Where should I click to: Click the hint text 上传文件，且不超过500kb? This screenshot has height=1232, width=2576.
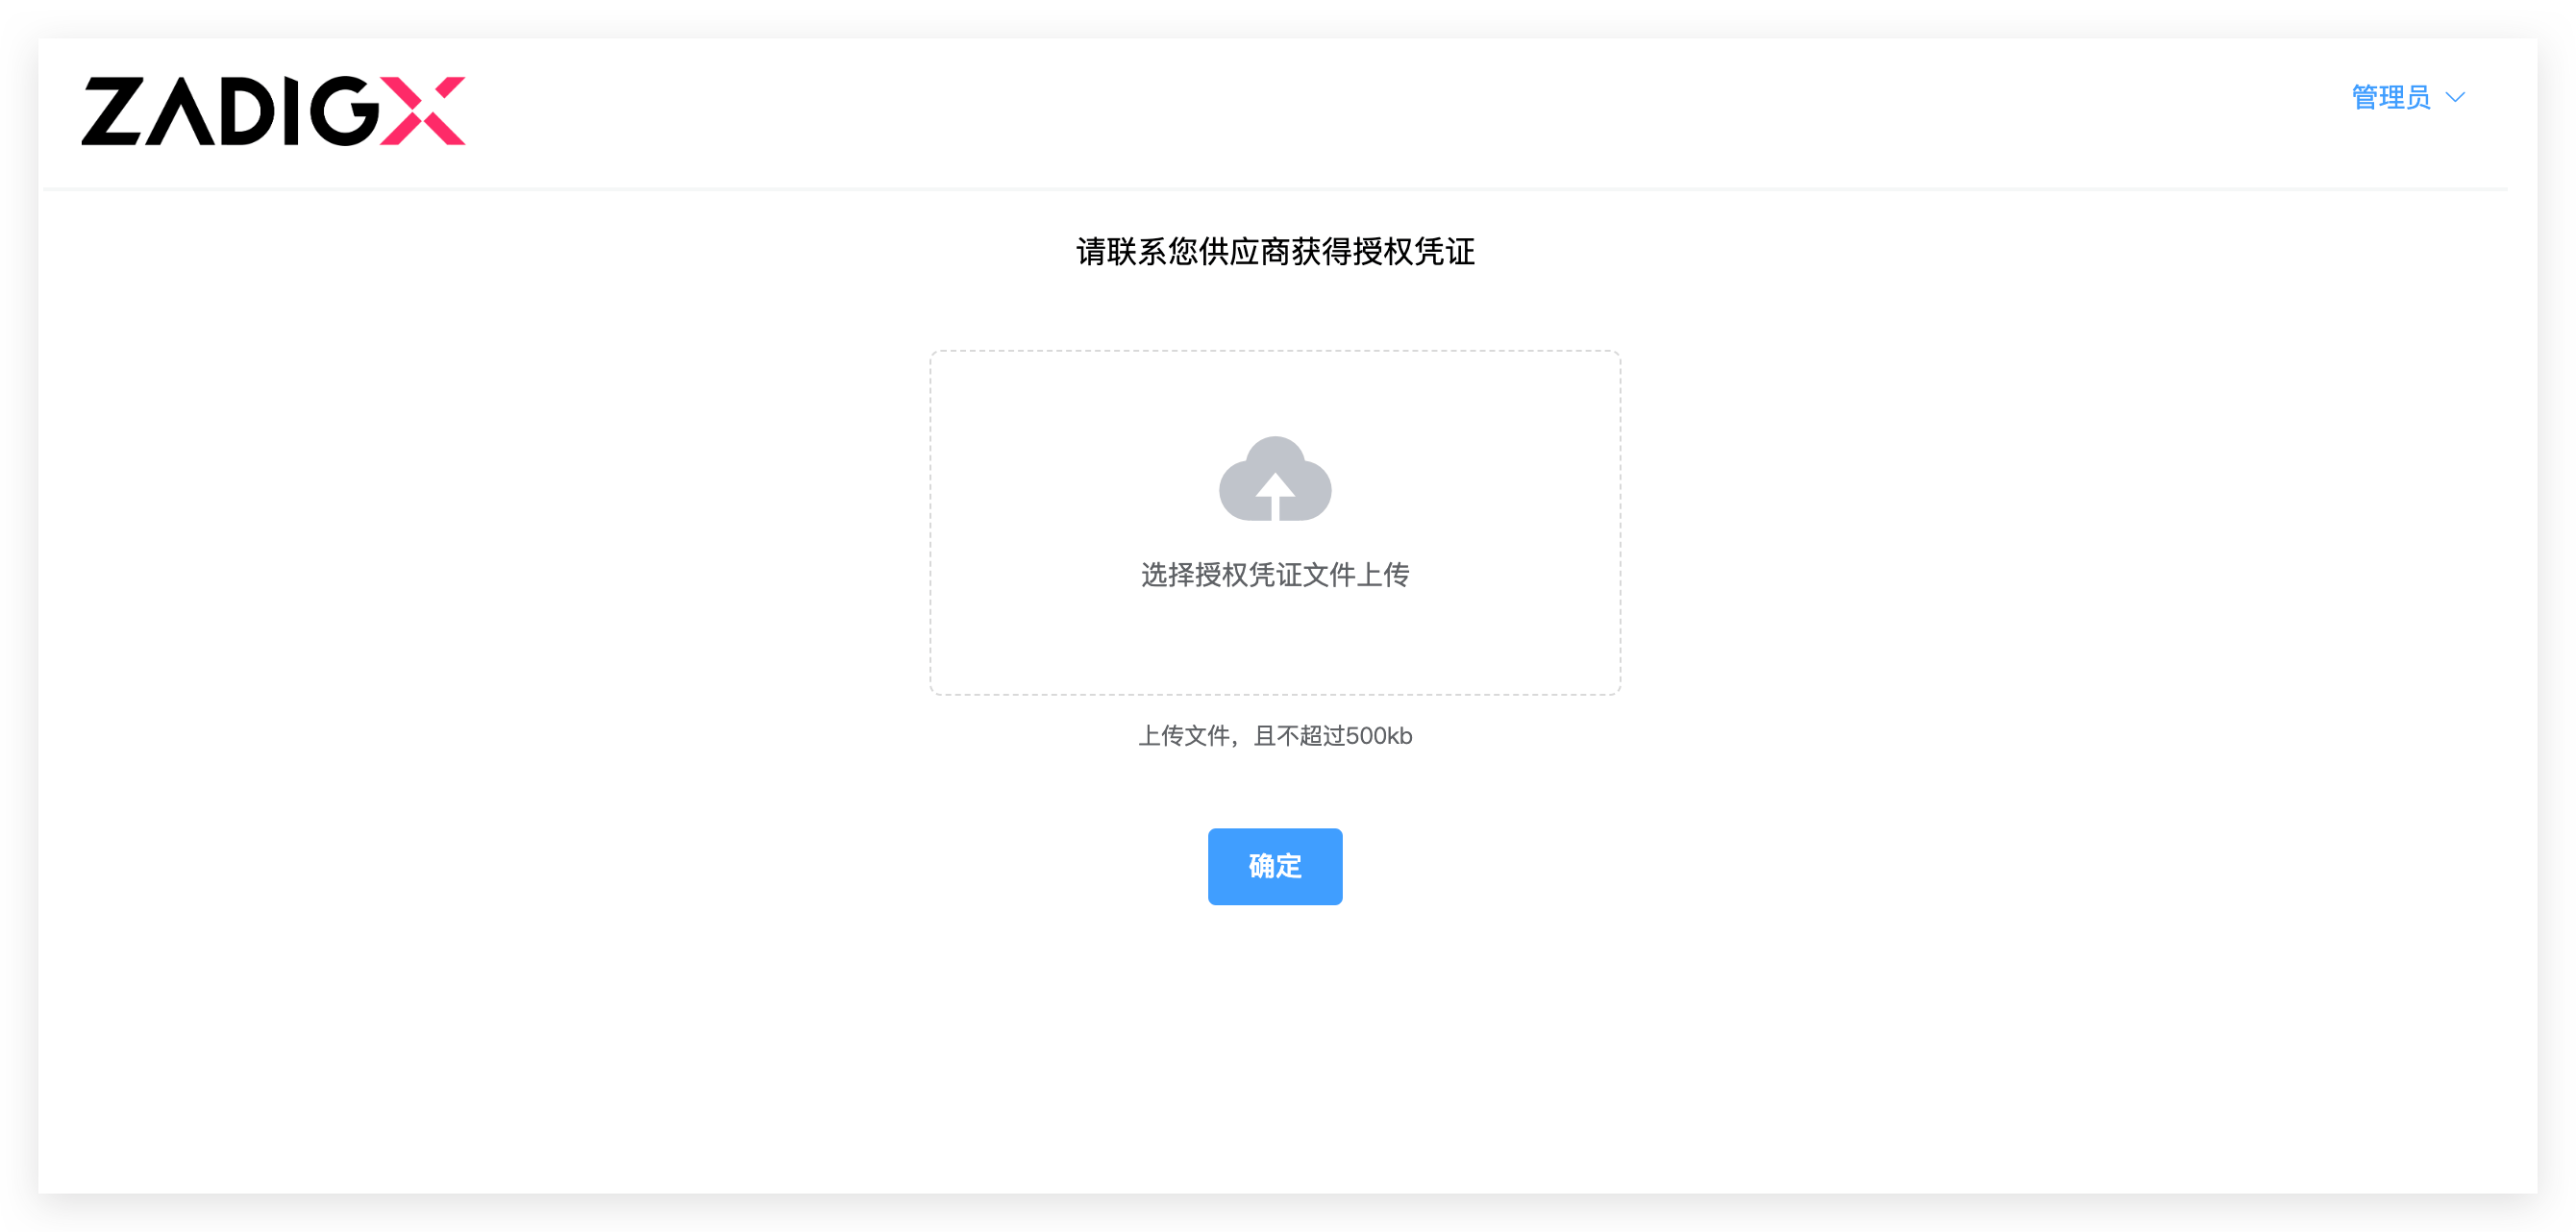tap(1274, 736)
